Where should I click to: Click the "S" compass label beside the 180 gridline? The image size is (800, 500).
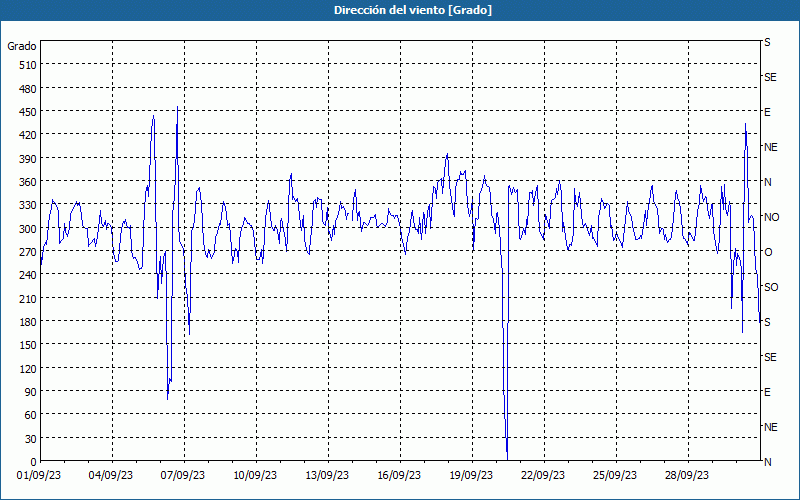click(767, 322)
